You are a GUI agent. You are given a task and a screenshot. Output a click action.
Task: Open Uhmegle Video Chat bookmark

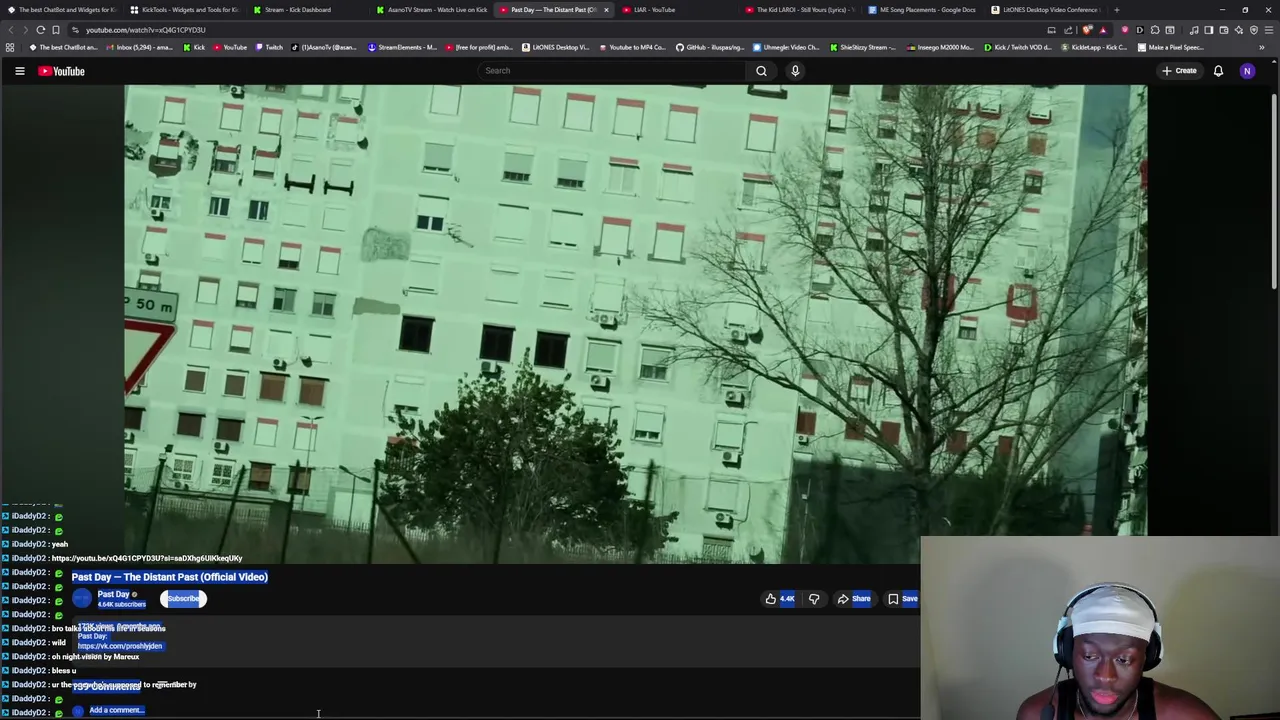(787, 47)
